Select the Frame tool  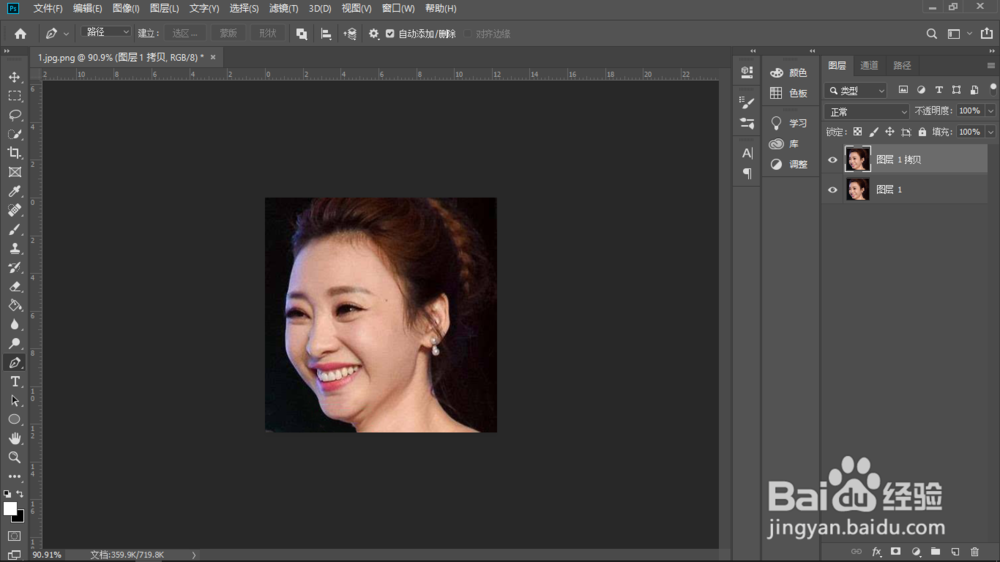tap(14, 172)
